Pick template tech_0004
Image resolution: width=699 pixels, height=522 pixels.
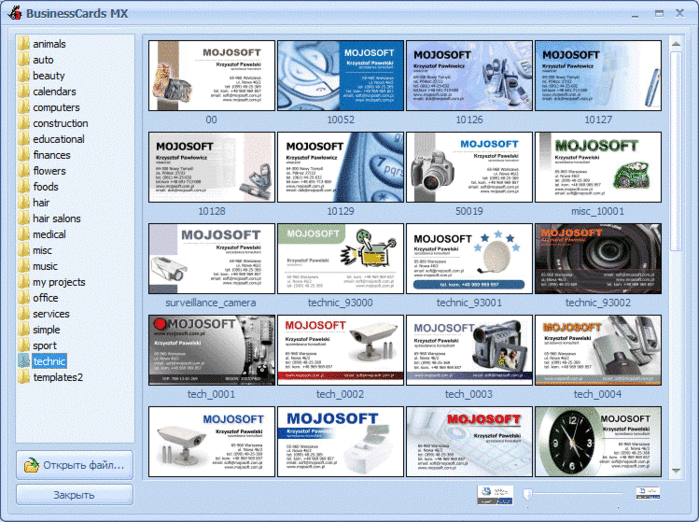coord(598,350)
